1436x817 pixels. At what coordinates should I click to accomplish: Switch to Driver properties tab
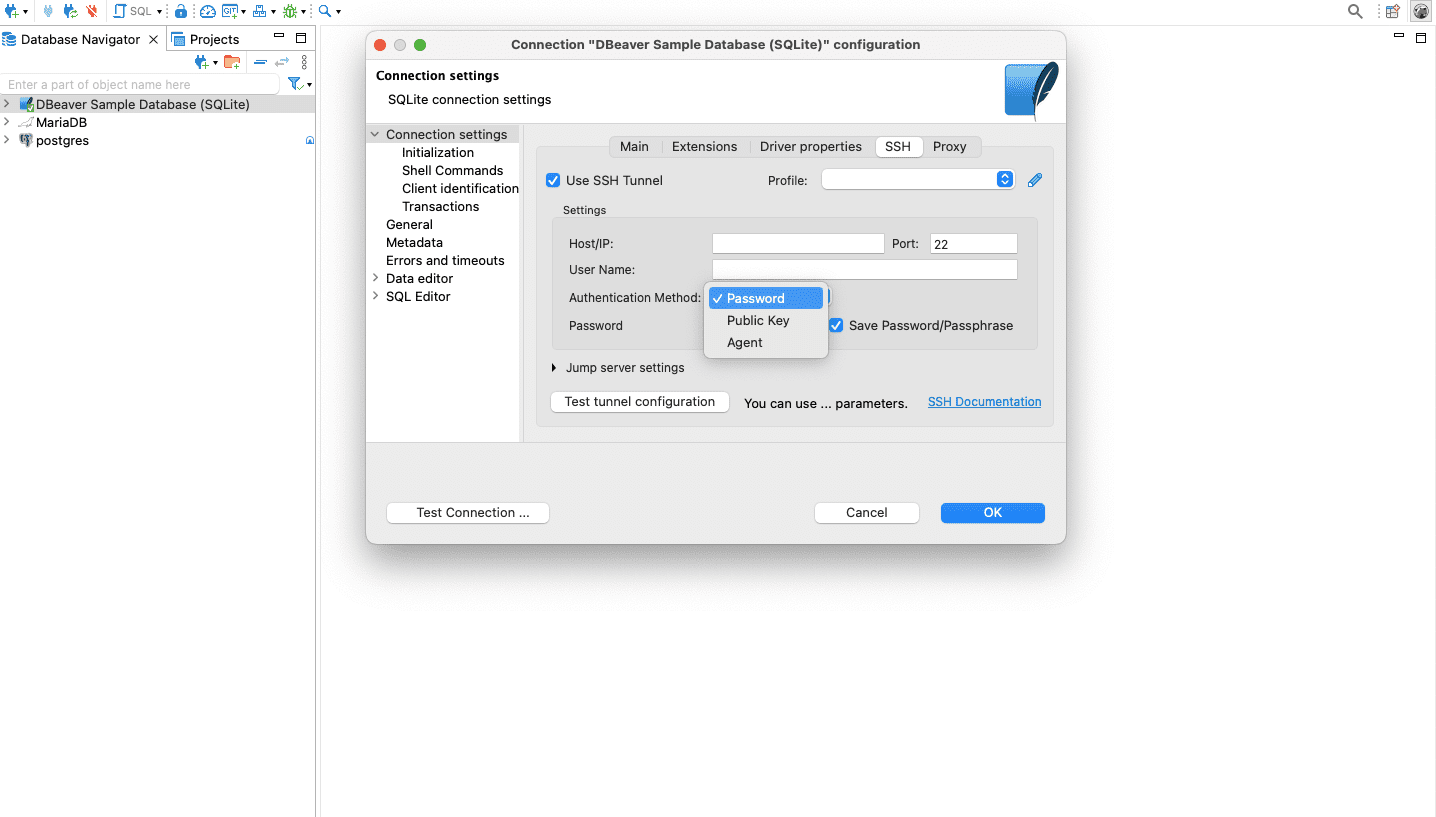810,146
